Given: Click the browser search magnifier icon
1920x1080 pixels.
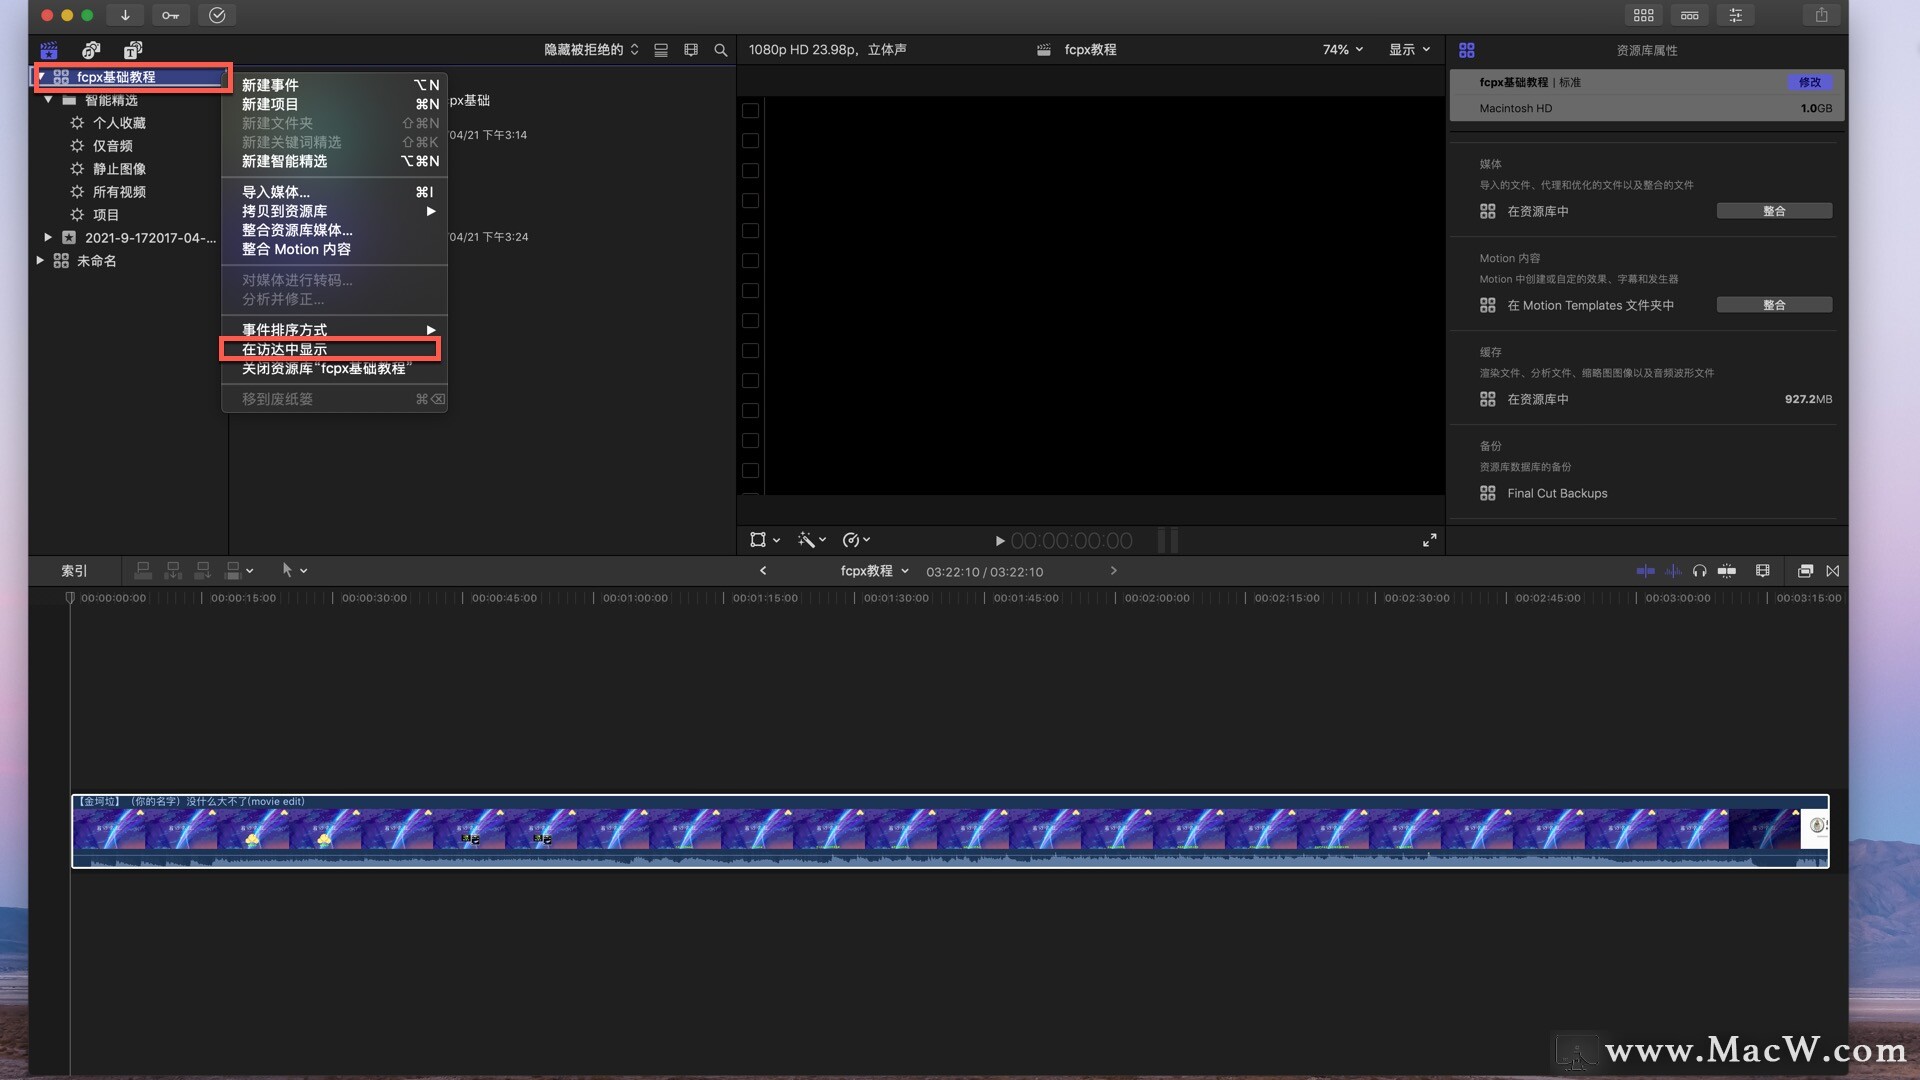Looking at the screenshot, I should click(720, 50).
